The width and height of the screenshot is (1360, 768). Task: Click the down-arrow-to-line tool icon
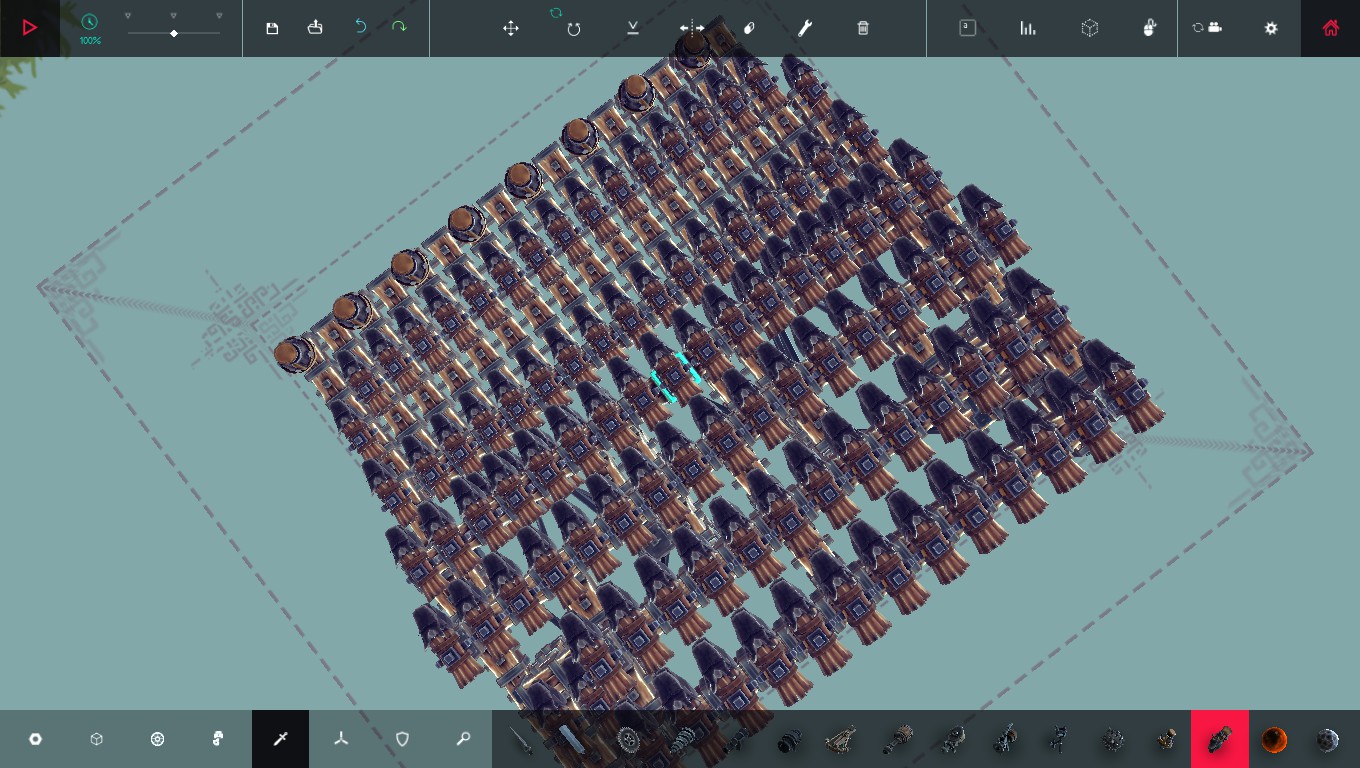tap(633, 28)
